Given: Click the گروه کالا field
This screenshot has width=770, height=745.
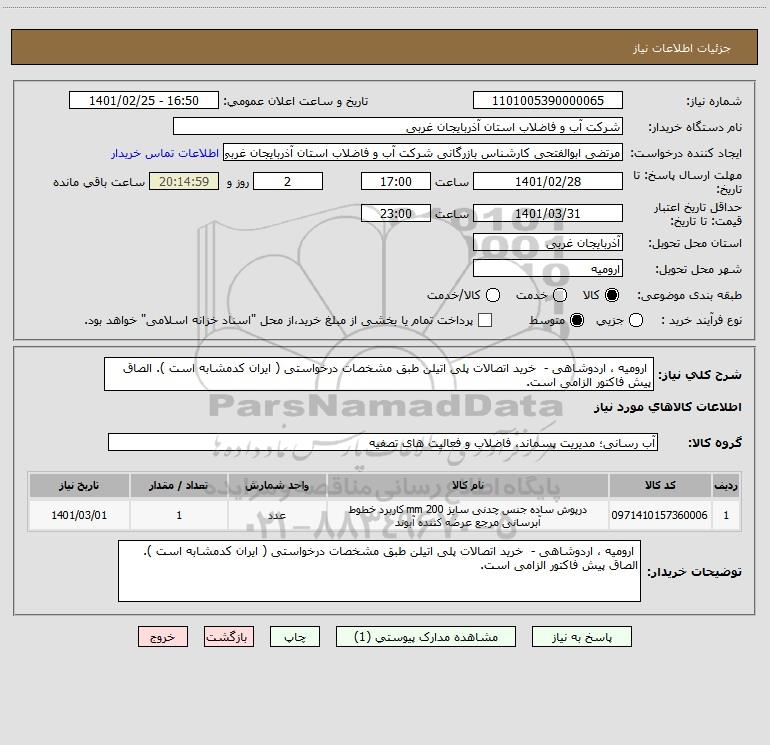Looking at the screenshot, I should (x=383, y=442).
